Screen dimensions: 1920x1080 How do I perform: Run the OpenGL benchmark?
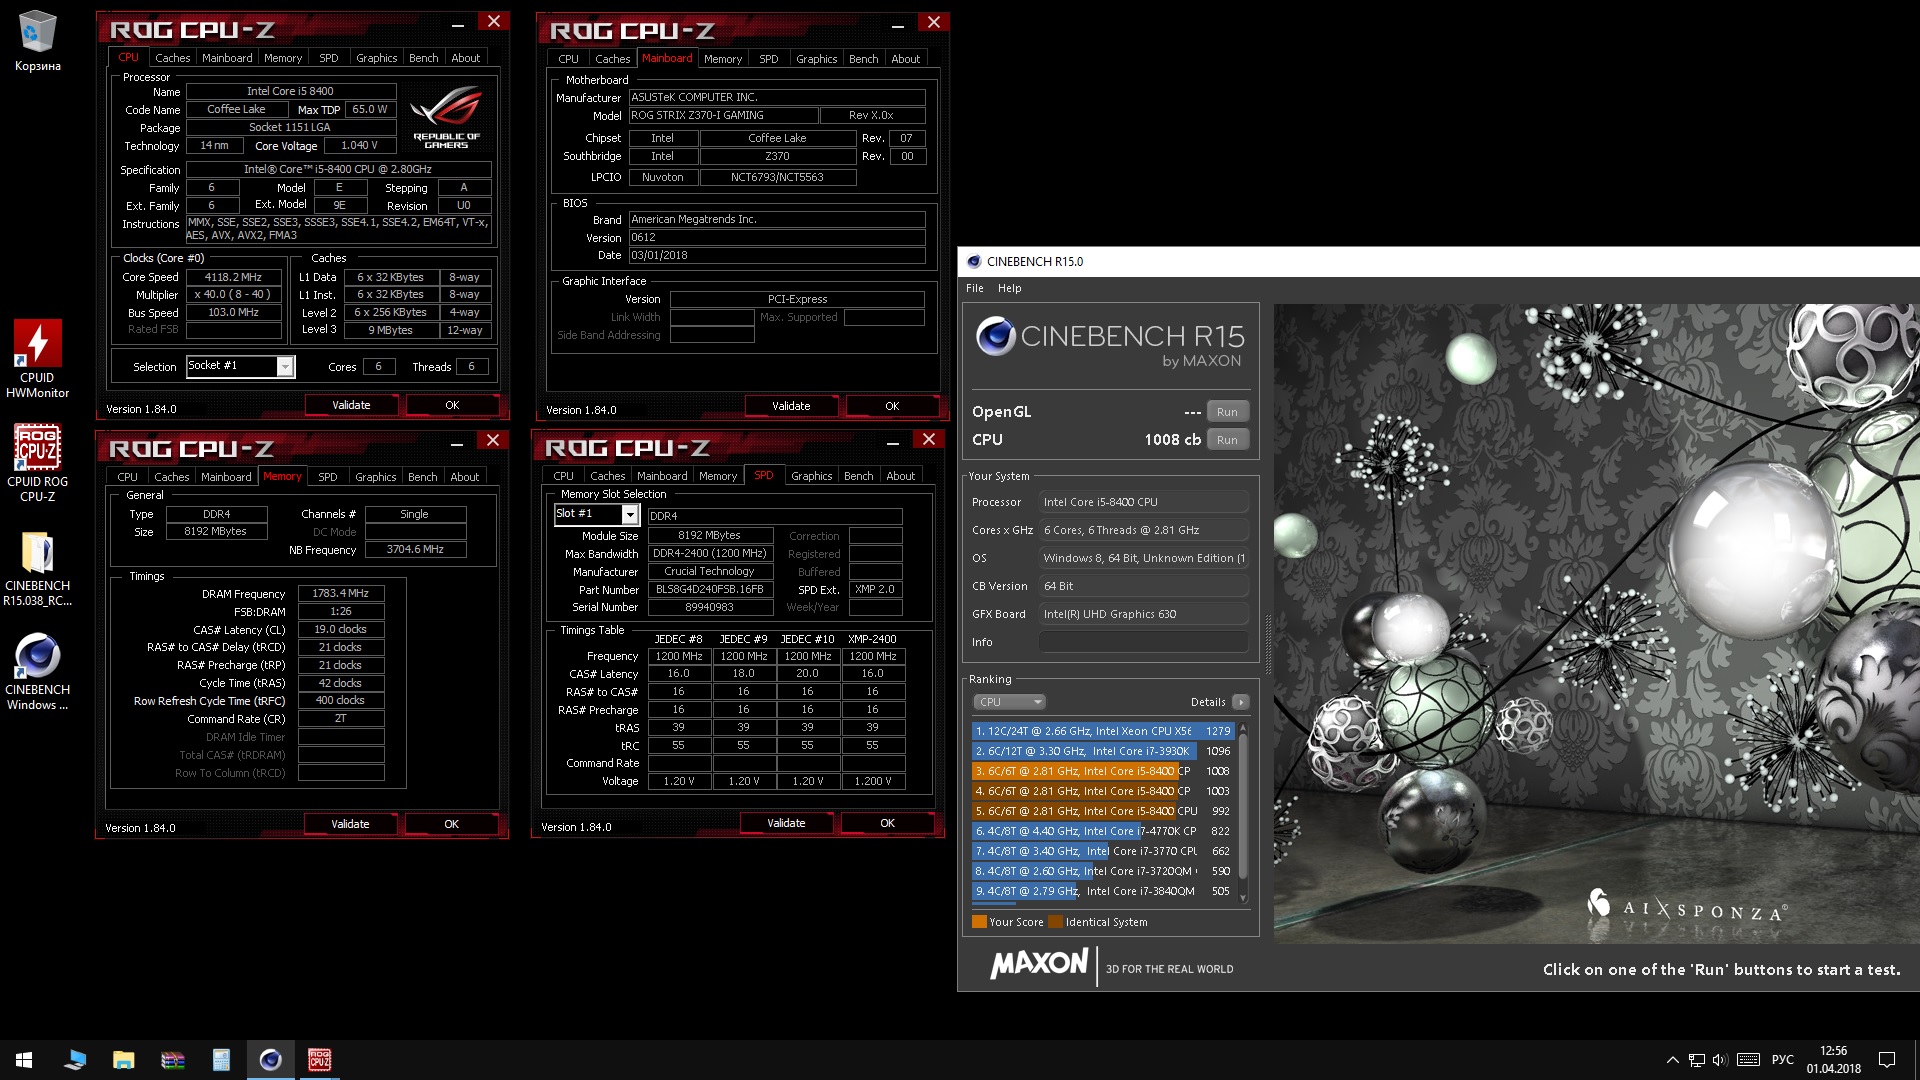(x=1227, y=412)
